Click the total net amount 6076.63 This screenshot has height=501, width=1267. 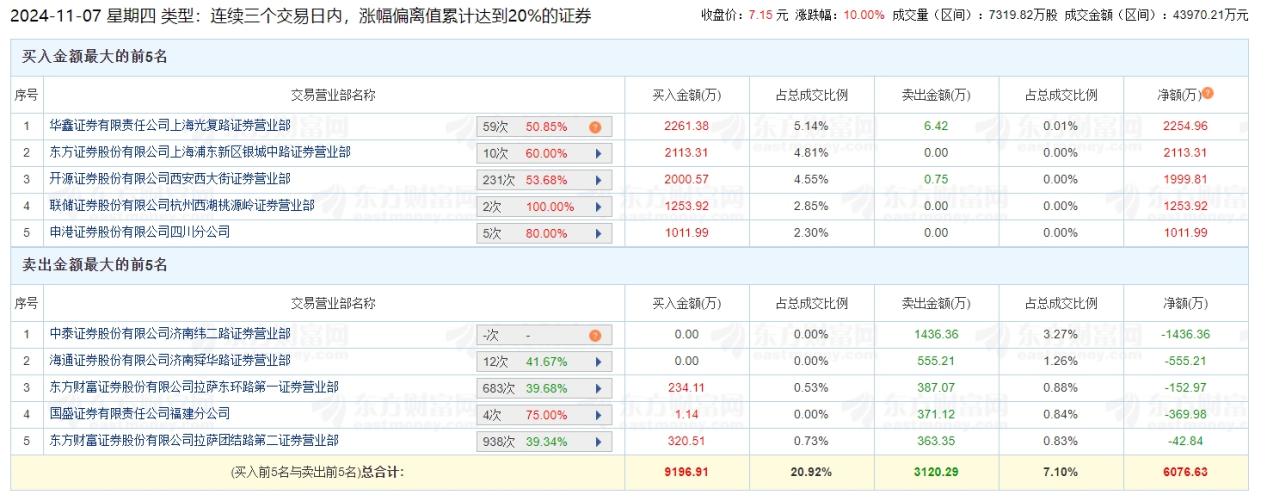(x=1185, y=470)
